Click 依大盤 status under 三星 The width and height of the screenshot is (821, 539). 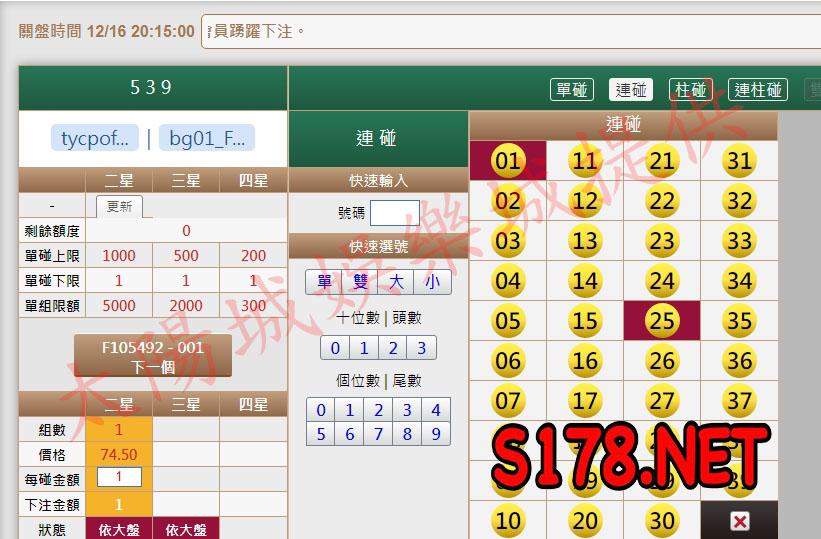point(186,529)
